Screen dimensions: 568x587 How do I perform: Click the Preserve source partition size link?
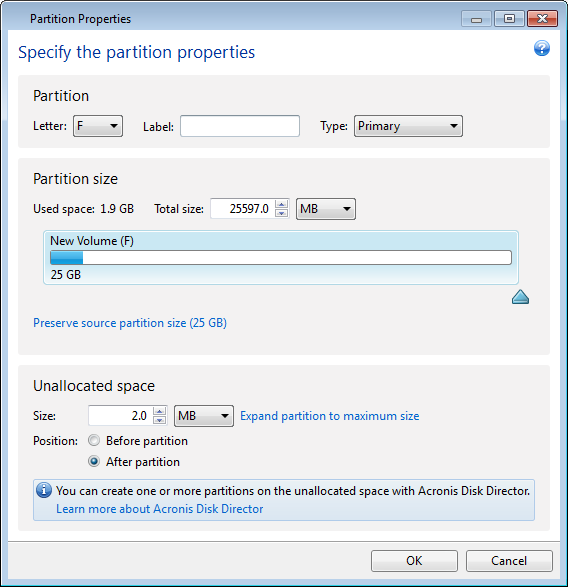click(x=130, y=323)
